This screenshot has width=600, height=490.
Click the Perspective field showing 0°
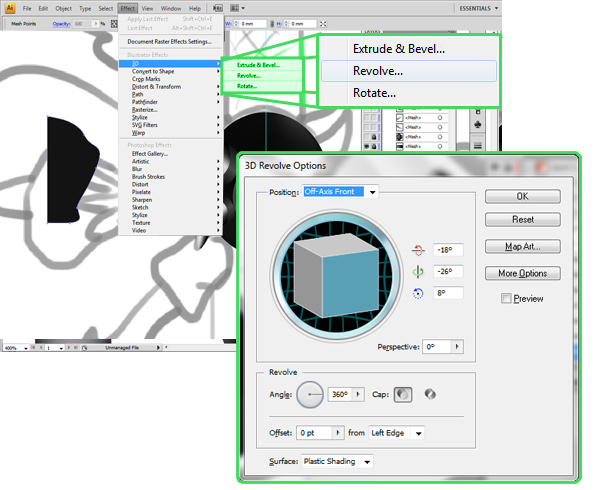pyautogui.click(x=437, y=347)
